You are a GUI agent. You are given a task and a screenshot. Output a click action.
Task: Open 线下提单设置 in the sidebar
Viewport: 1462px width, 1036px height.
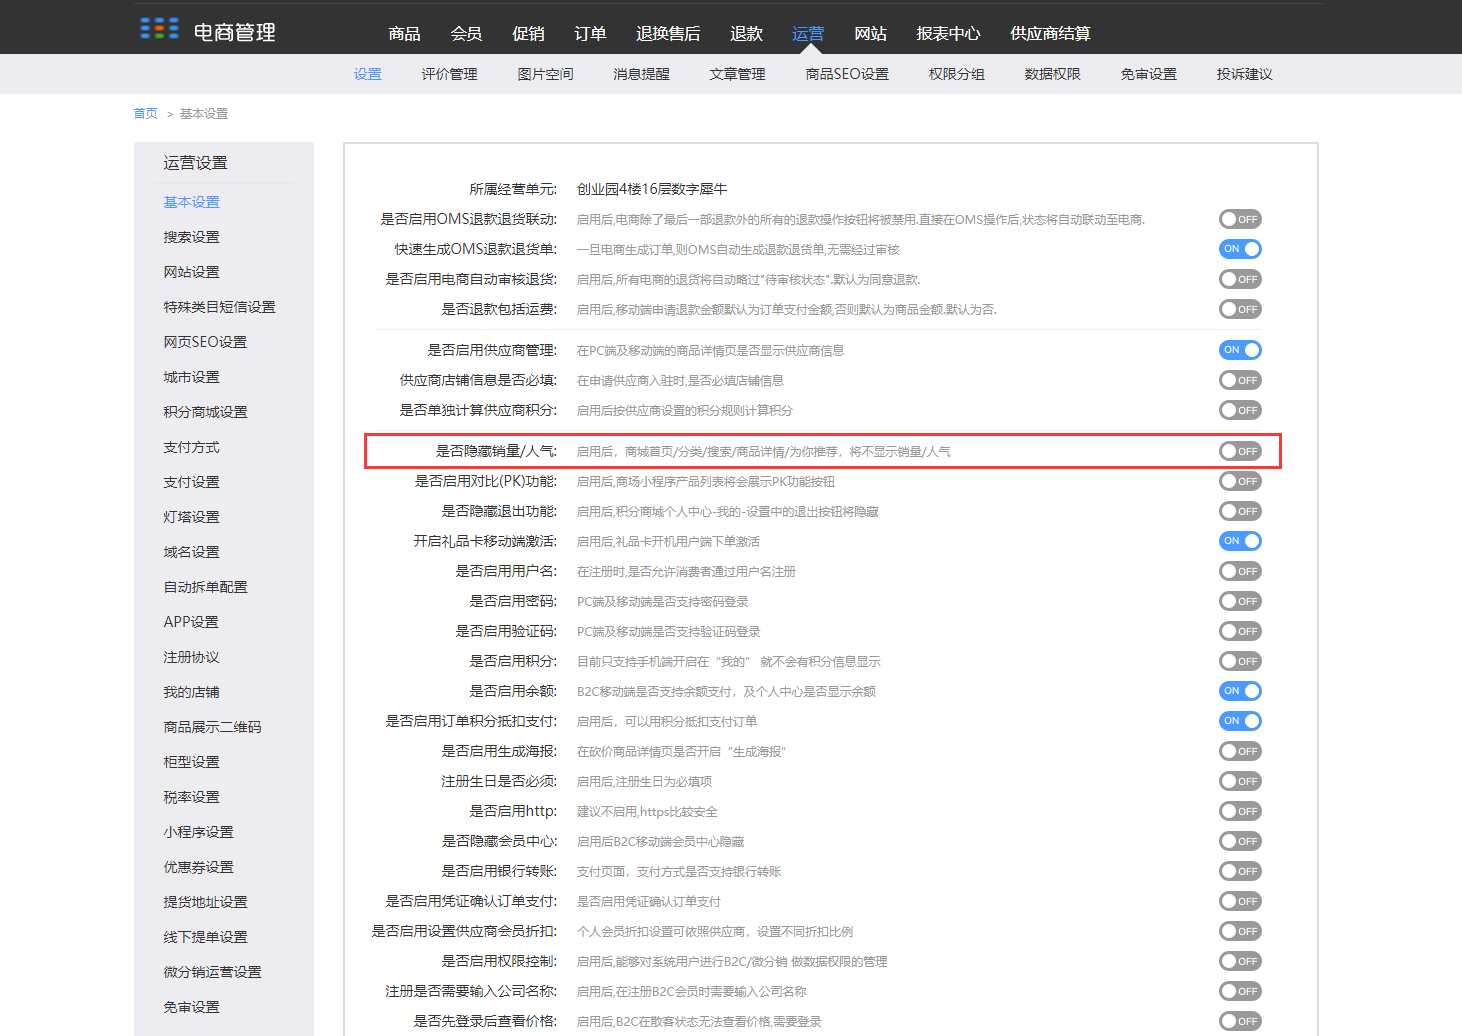pos(205,937)
